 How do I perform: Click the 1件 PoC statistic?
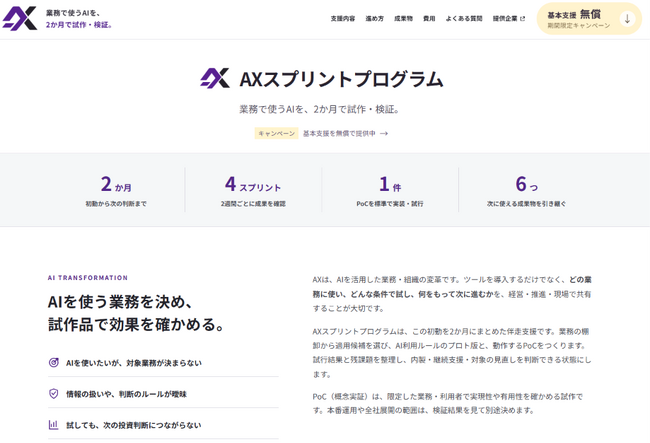pyautogui.click(x=390, y=184)
